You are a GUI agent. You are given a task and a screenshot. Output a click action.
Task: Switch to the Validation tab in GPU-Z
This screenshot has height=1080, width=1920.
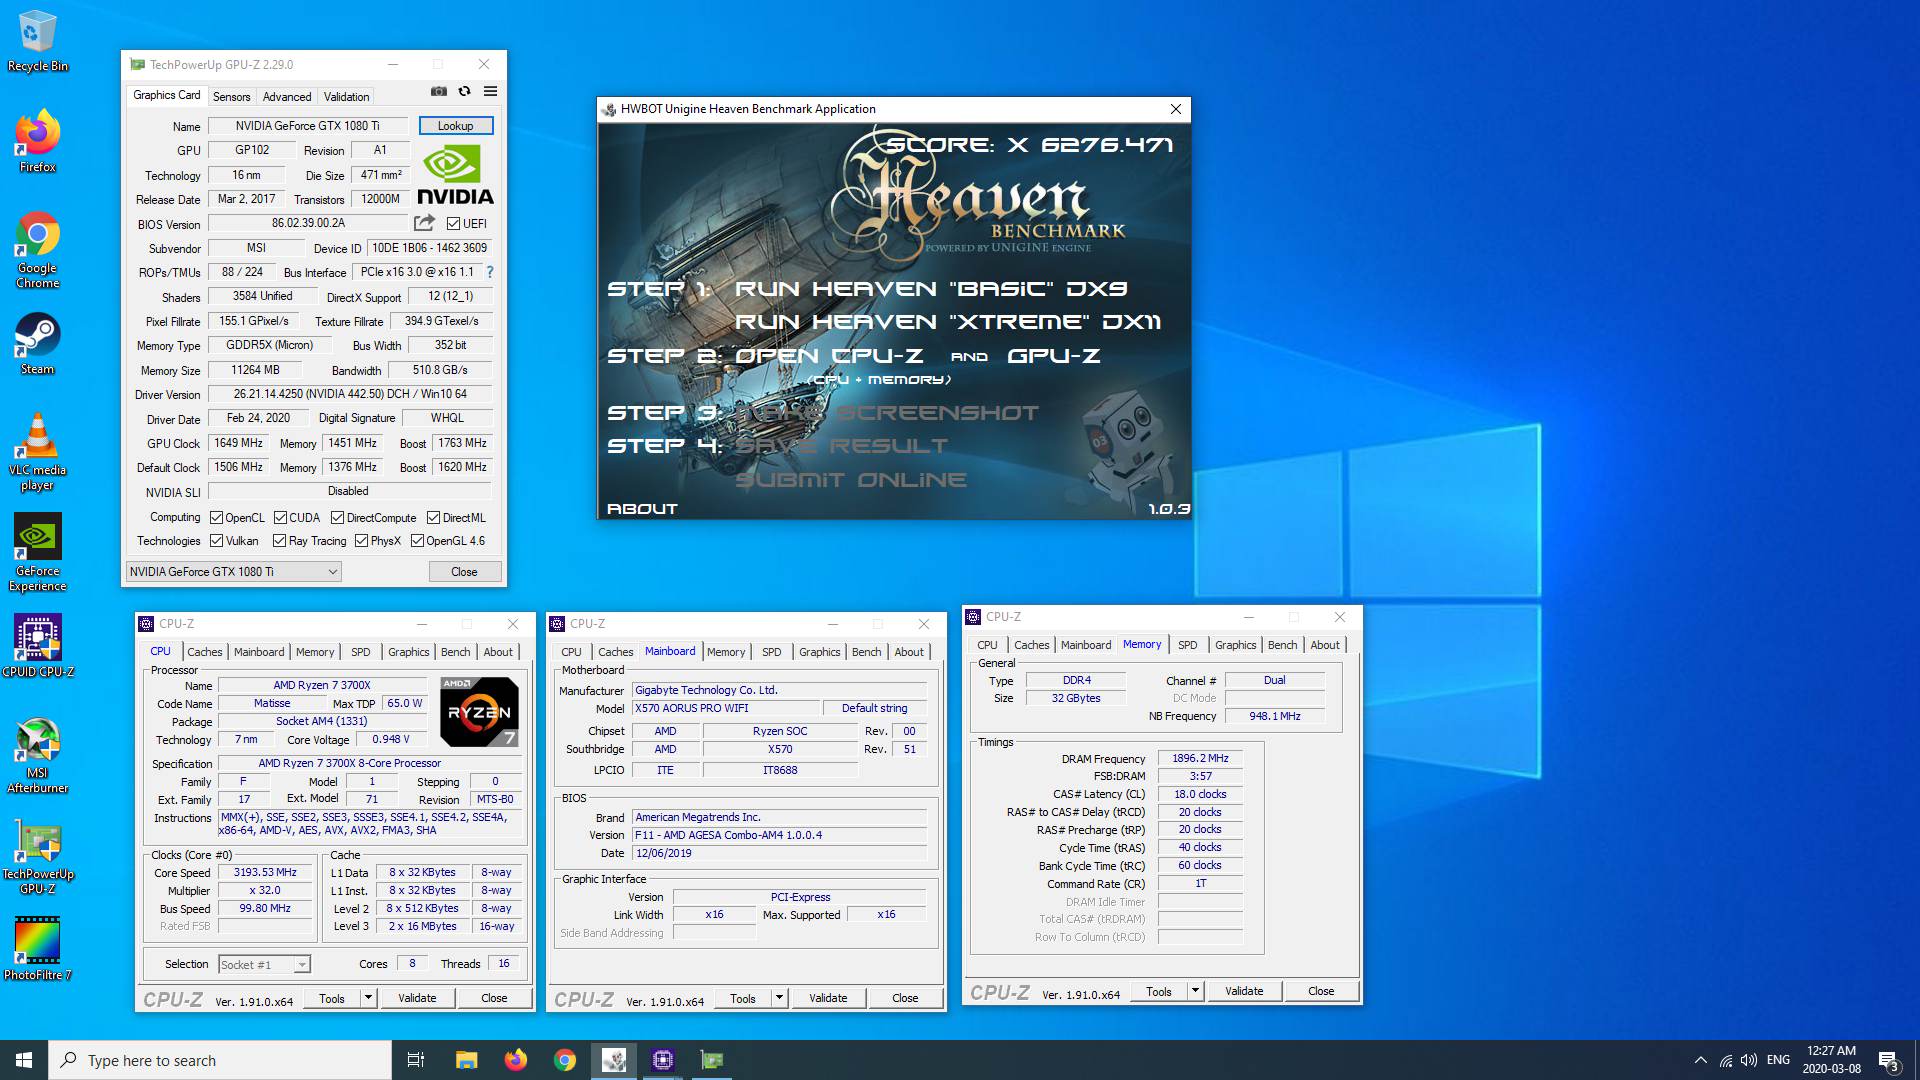point(346,97)
